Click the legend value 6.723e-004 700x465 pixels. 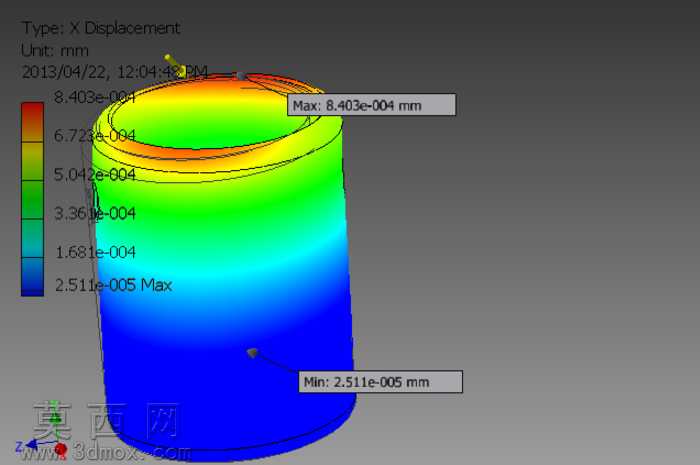point(95,135)
